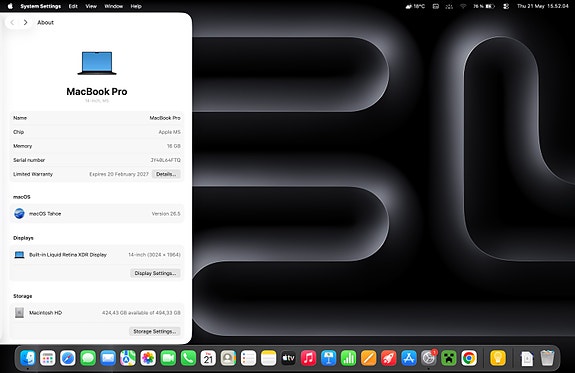The image size is (575, 373).
Task: Click the Built-in Liquid Retina XDR Display row
Action: [96, 255]
